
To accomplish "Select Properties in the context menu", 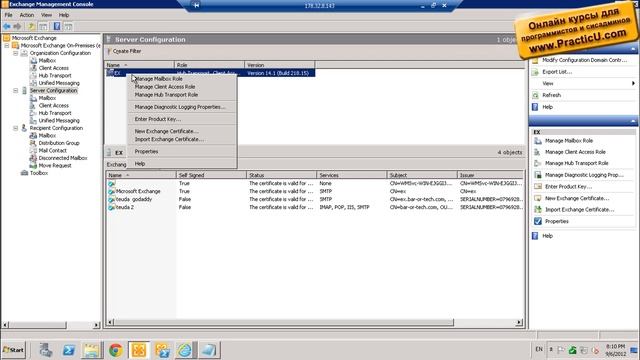I will click(x=146, y=151).
